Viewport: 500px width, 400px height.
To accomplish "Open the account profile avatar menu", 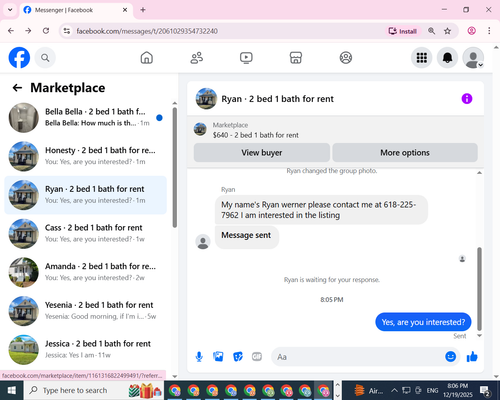I will pyautogui.click(x=473, y=58).
